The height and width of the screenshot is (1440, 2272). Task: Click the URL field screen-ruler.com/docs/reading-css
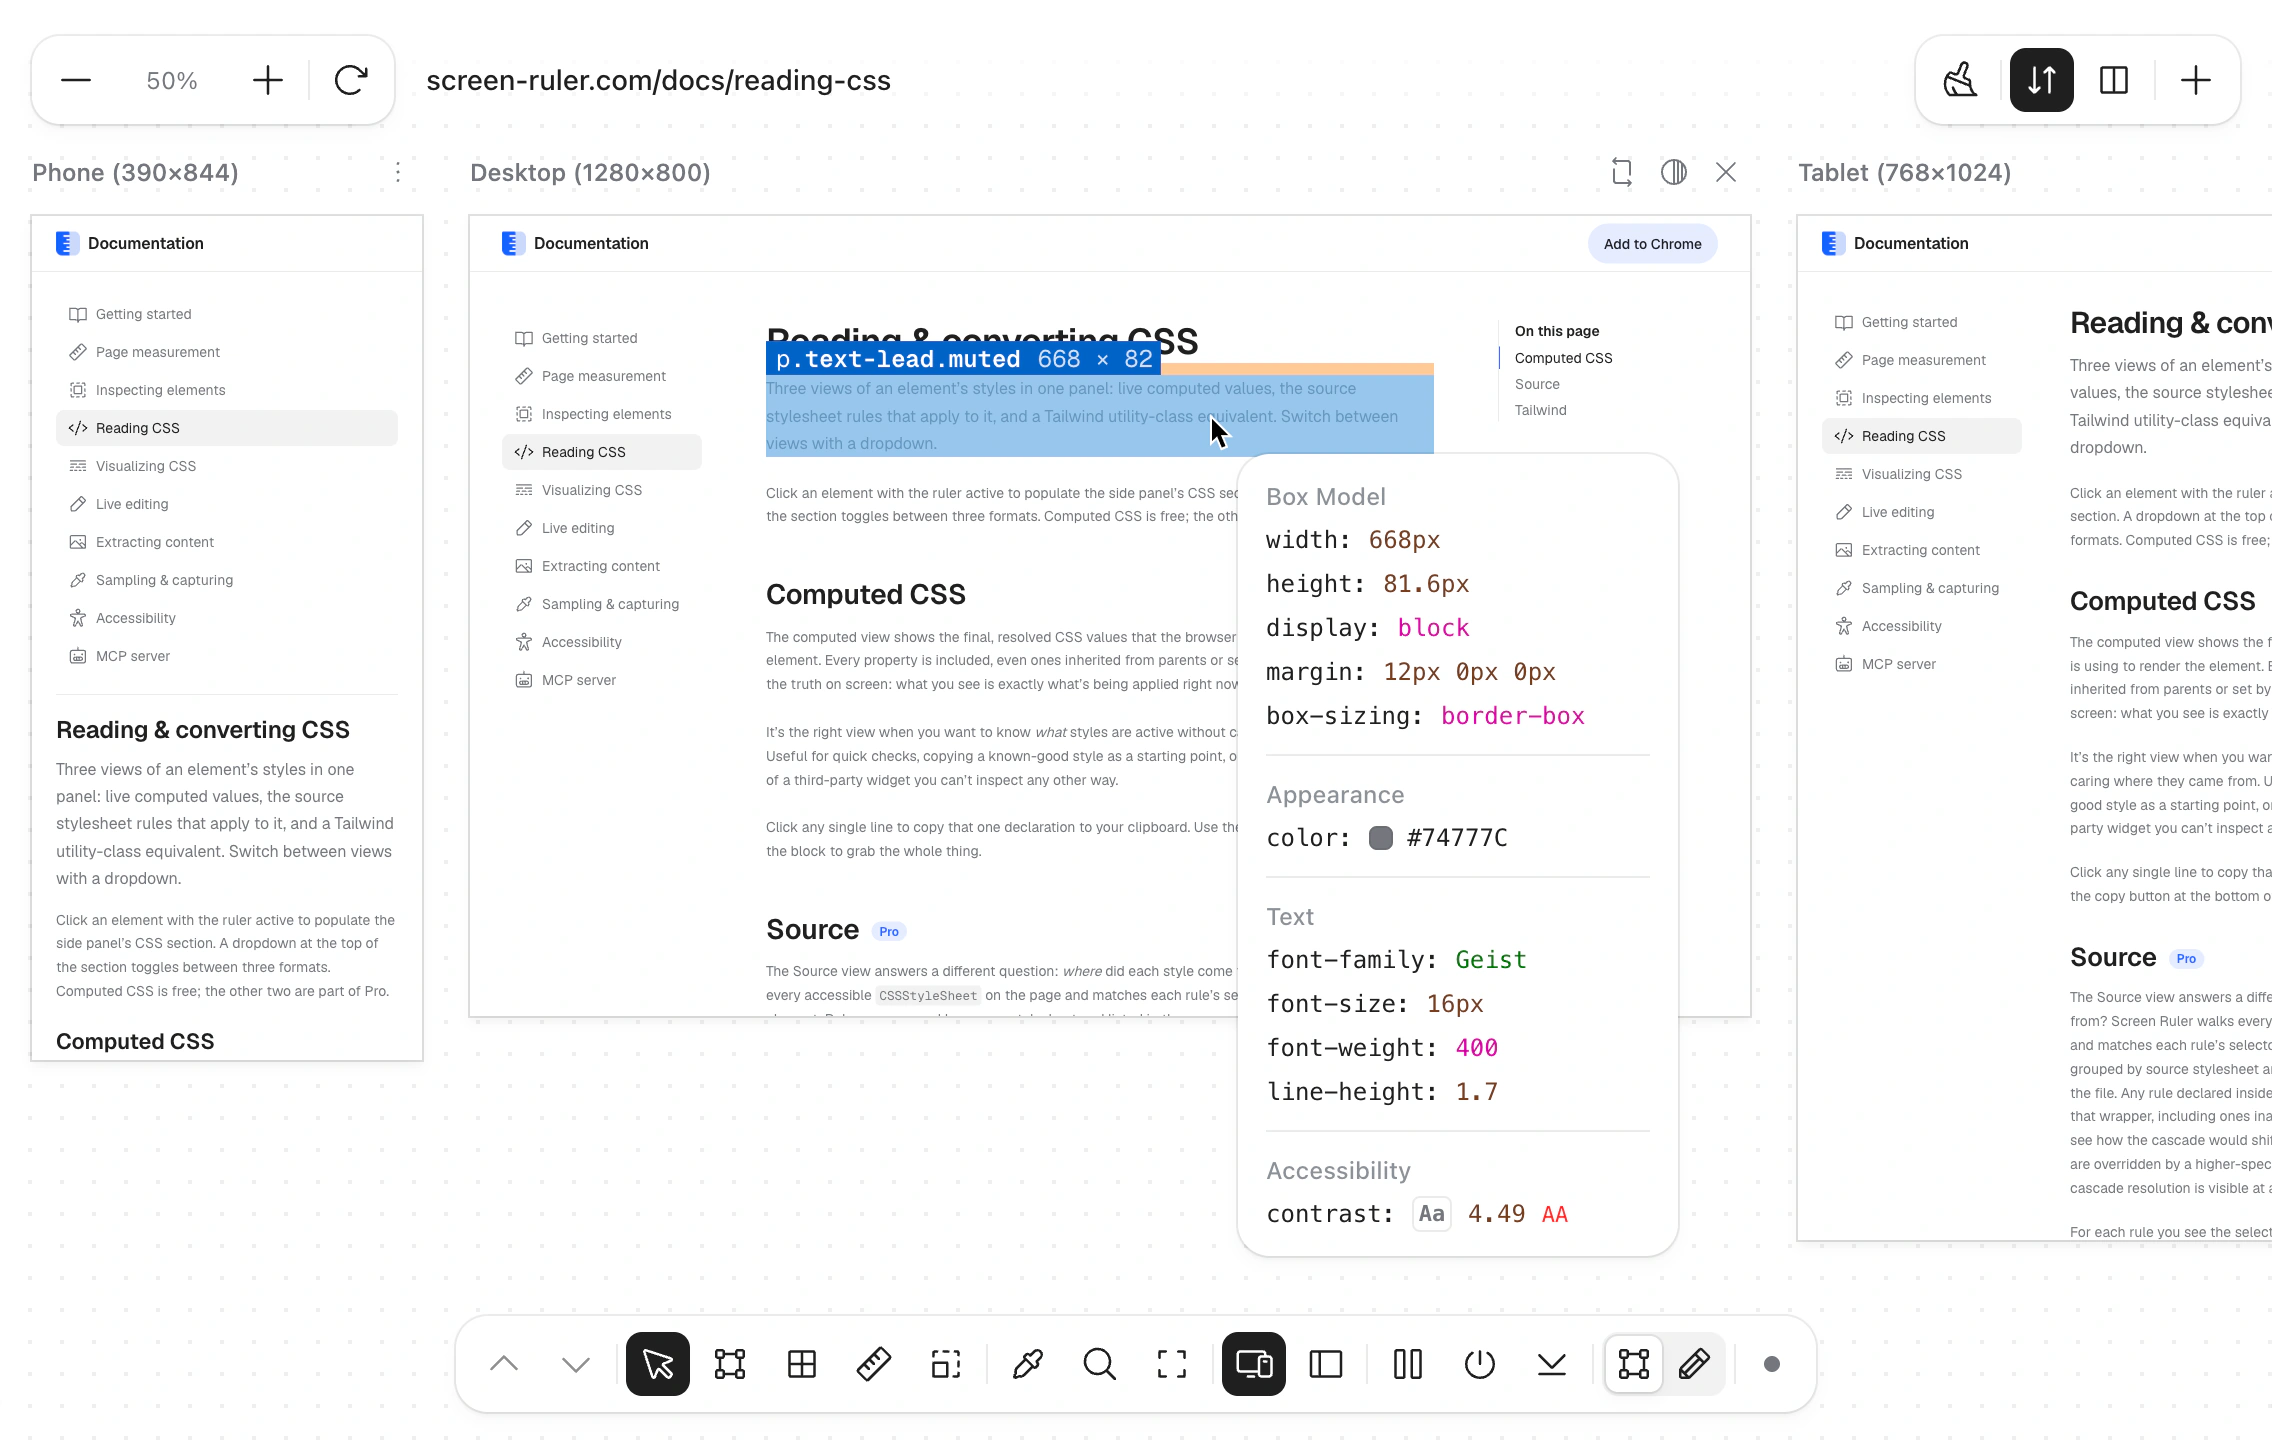coord(658,80)
